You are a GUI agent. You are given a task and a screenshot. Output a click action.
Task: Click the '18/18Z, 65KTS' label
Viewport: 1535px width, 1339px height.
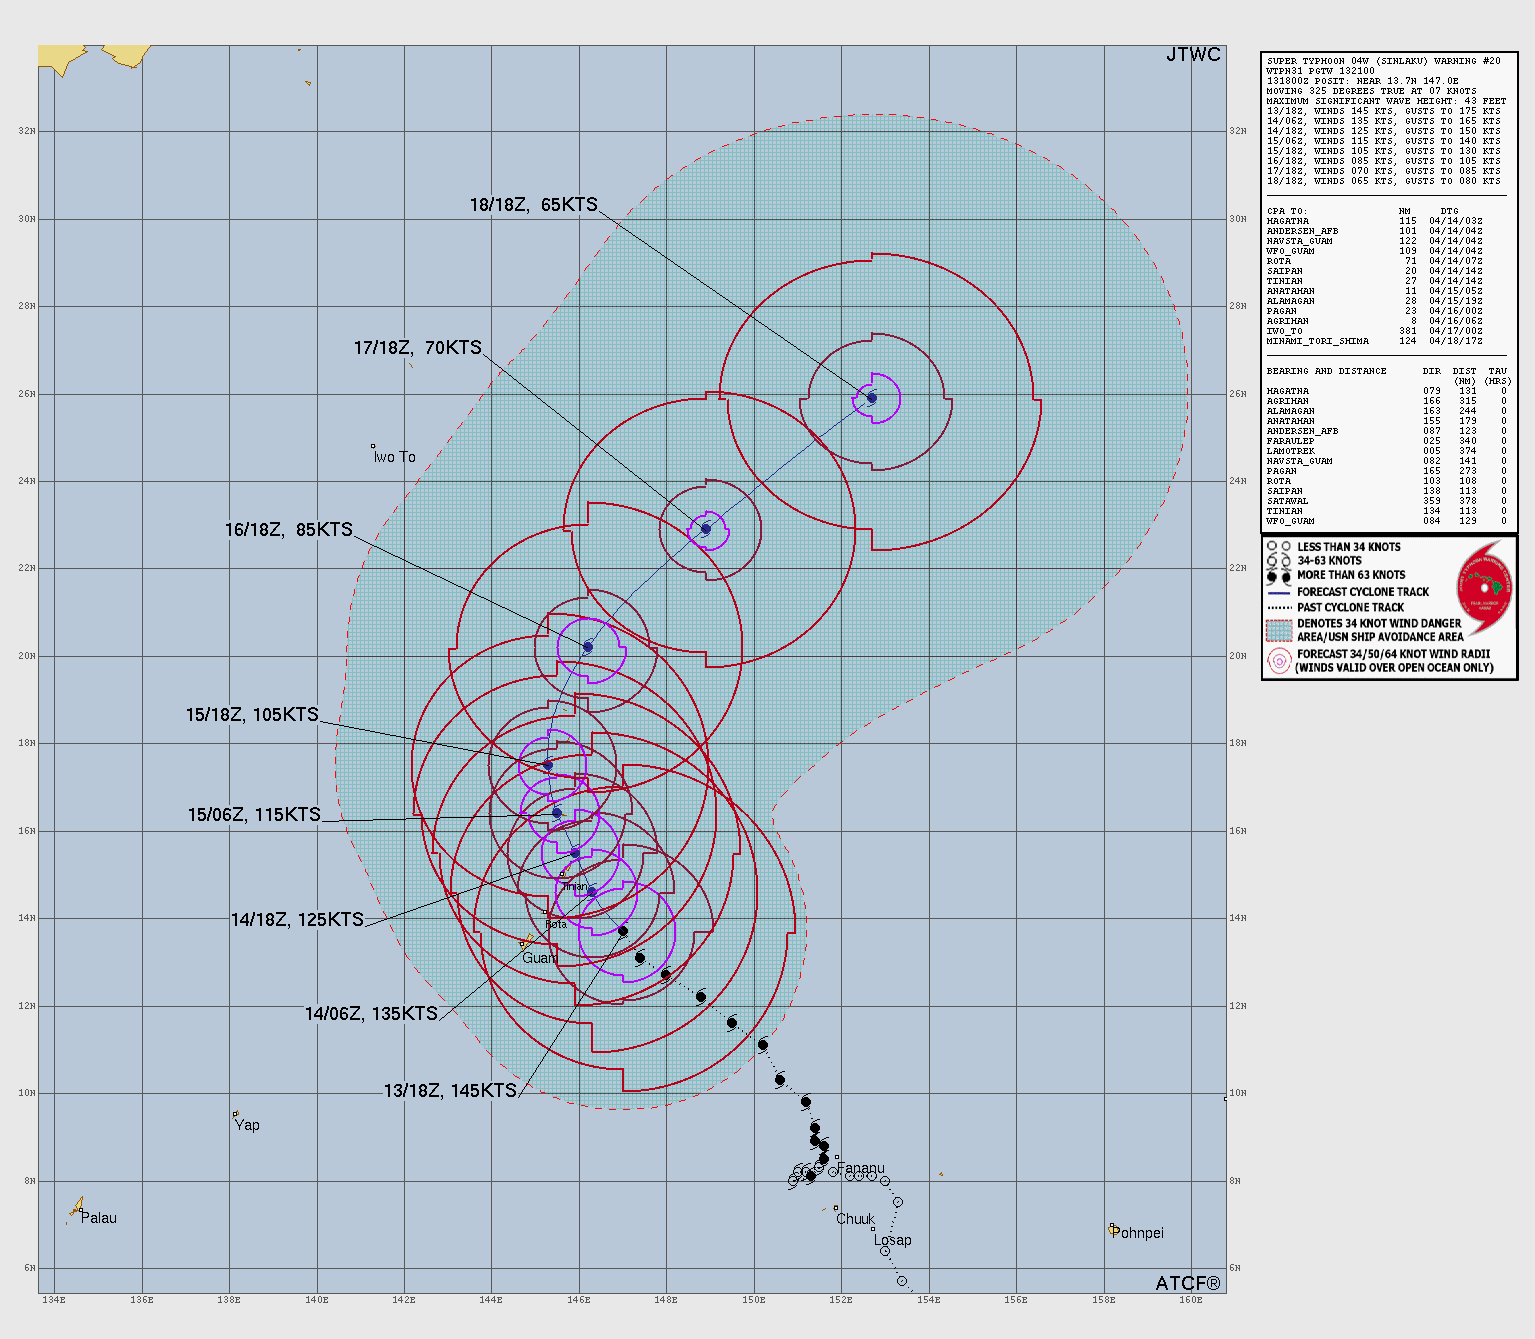pos(533,205)
